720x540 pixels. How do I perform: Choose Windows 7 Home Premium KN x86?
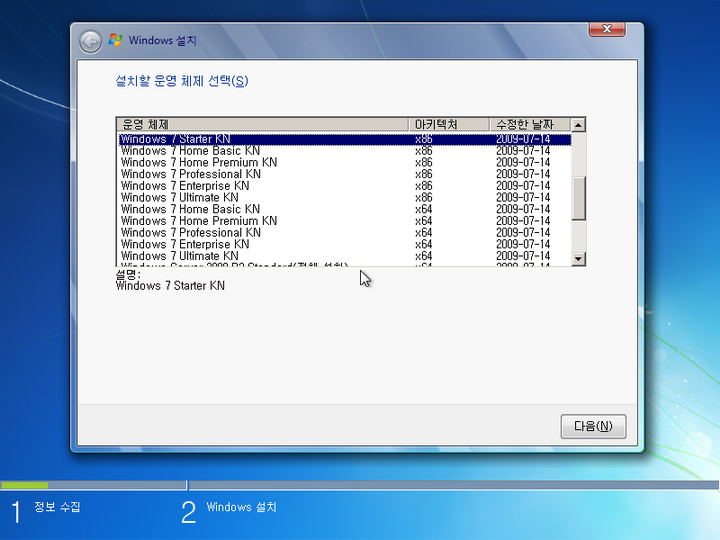pos(198,163)
